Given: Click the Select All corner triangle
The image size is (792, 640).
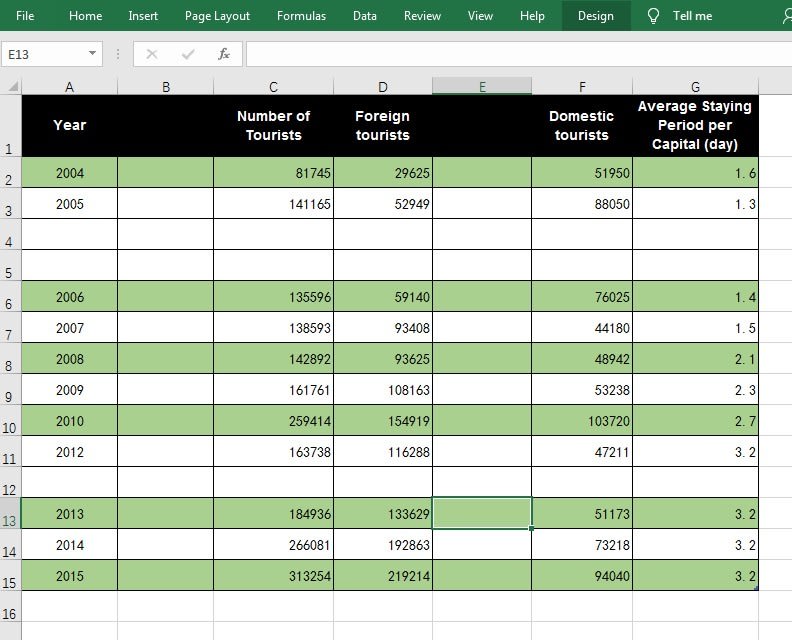Looking at the screenshot, I should pos(13,87).
